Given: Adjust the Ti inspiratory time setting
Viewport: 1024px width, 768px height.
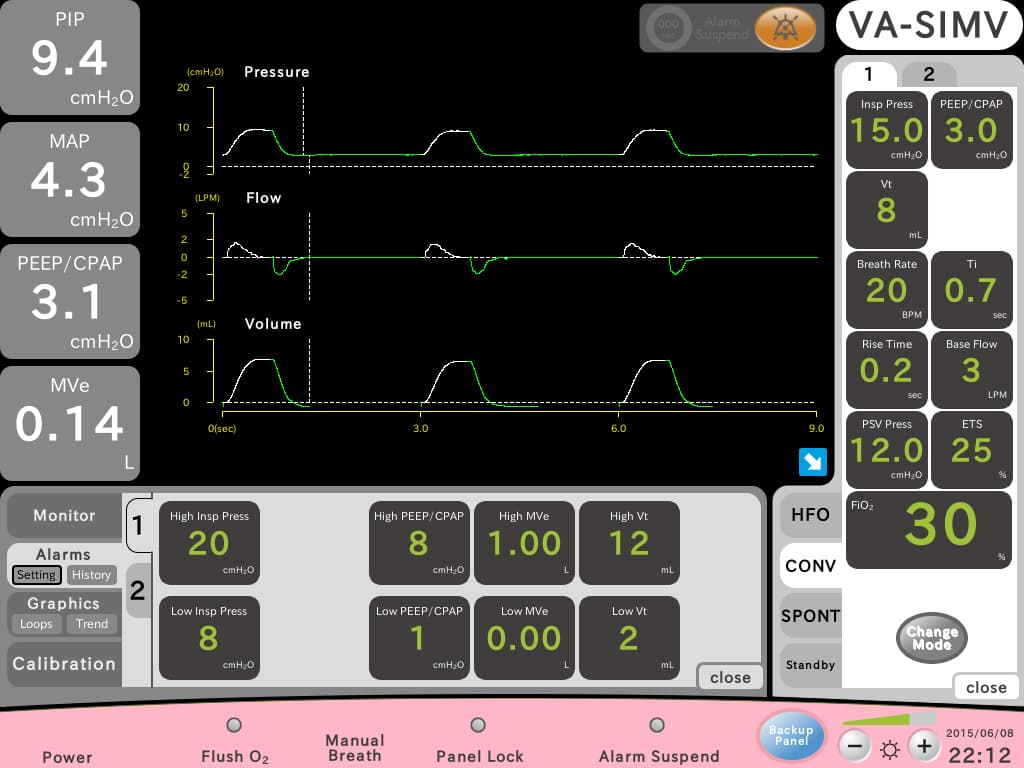Looking at the screenshot, I should click(972, 290).
